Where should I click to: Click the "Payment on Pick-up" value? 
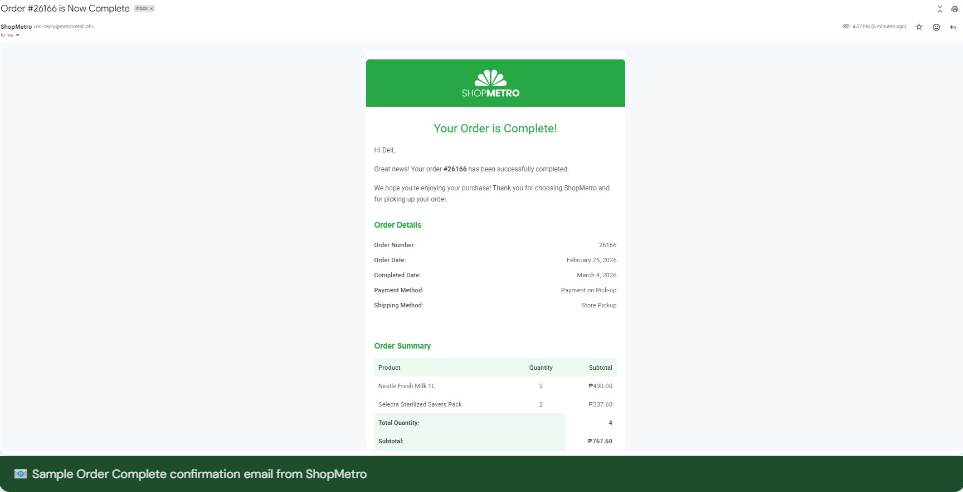[x=588, y=290]
